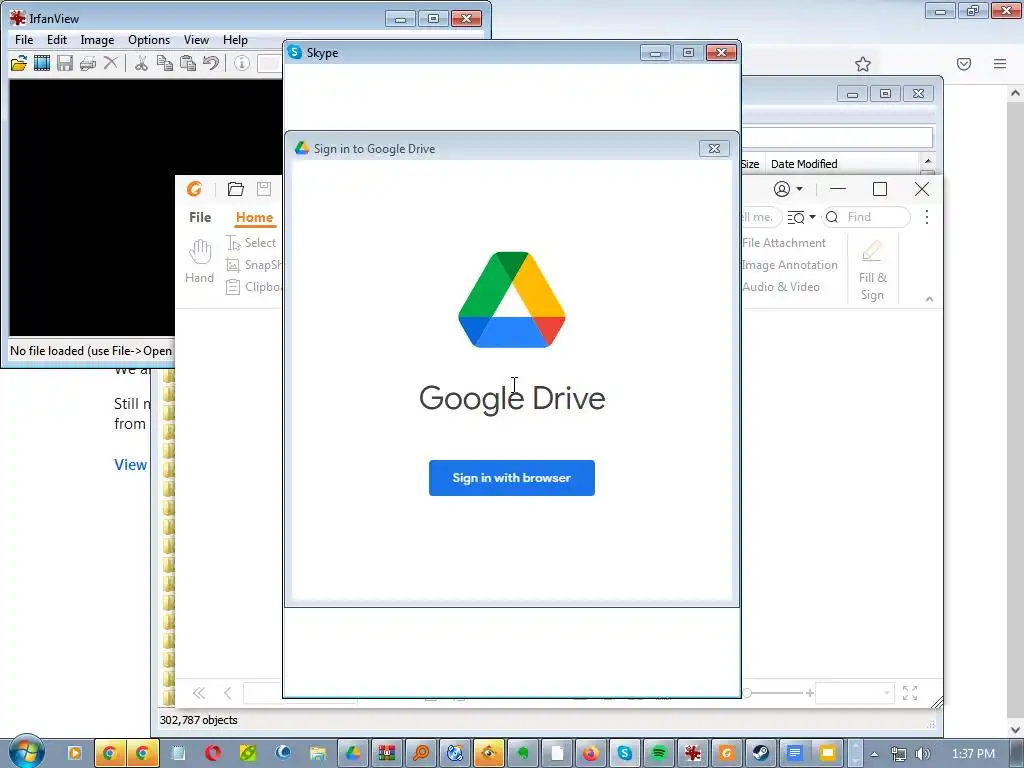The height and width of the screenshot is (768, 1024).
Task: Click the Skype taskbar icon
Action: [x=625, y=754]
